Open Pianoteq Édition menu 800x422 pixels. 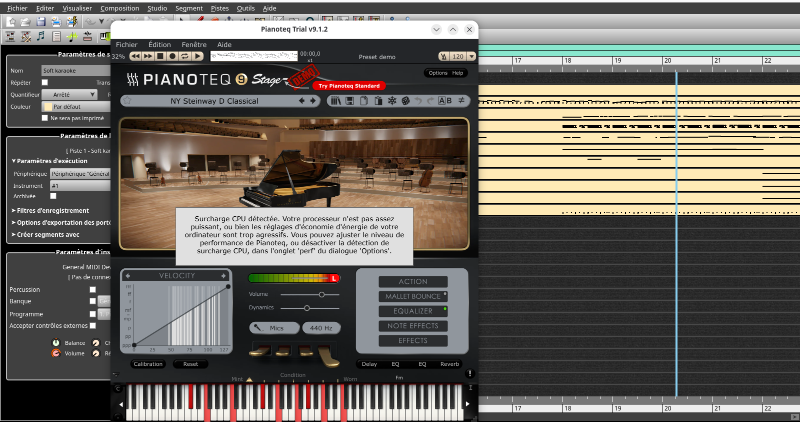(160, 44)
